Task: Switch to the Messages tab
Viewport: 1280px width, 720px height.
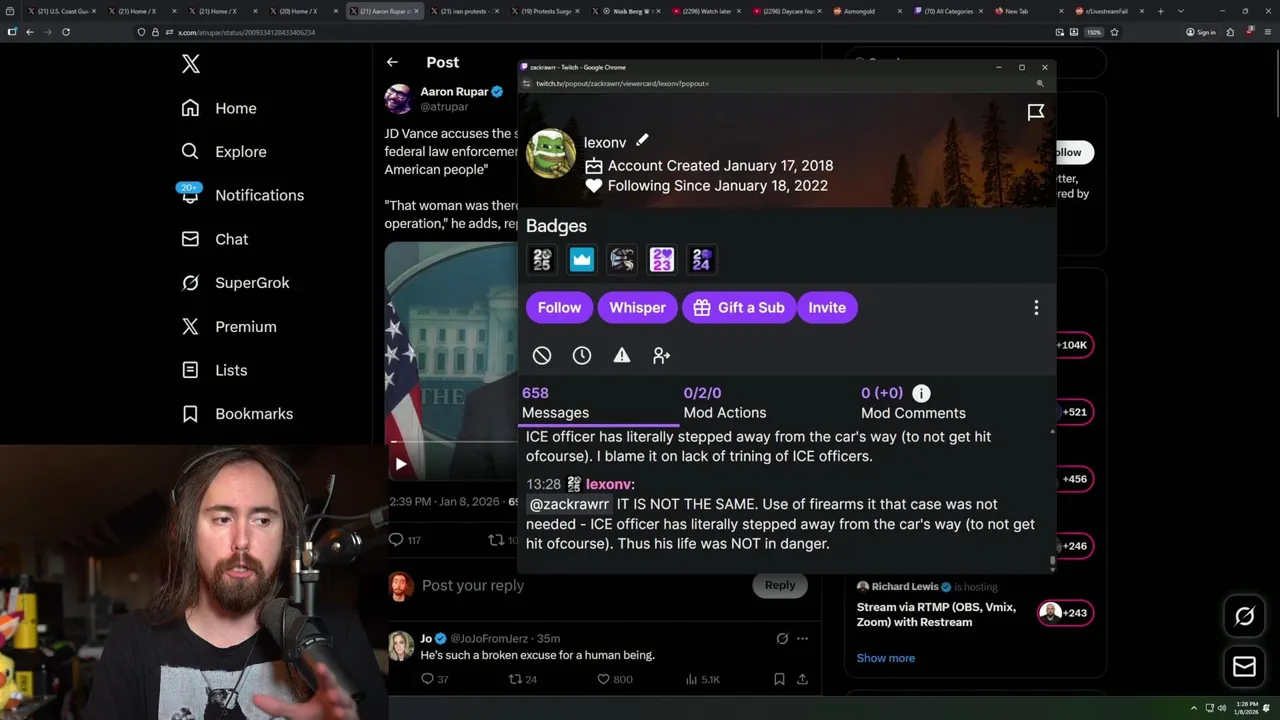Action: [x=600, y=404]
